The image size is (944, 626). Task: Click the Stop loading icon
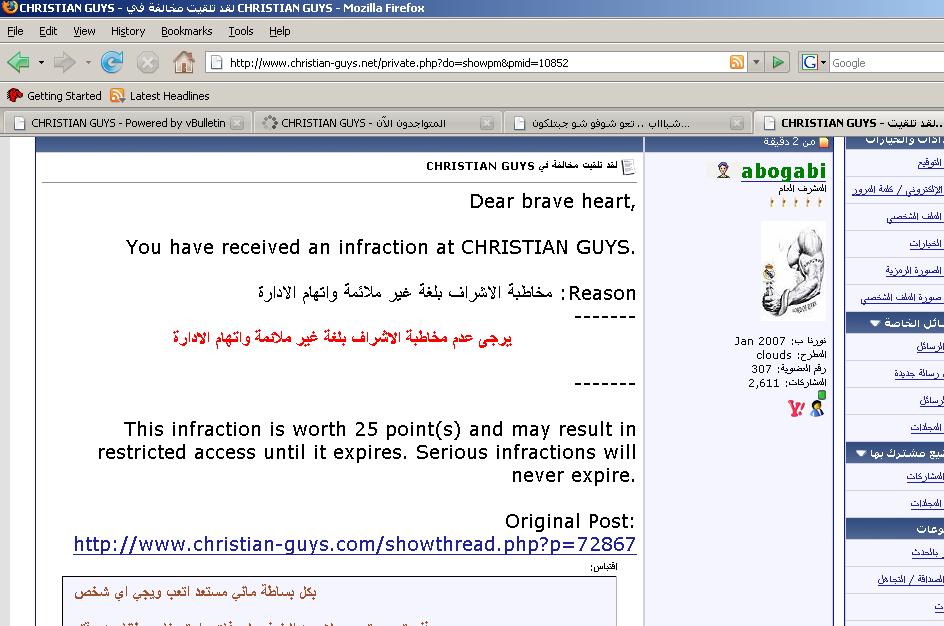pos(148,63)
